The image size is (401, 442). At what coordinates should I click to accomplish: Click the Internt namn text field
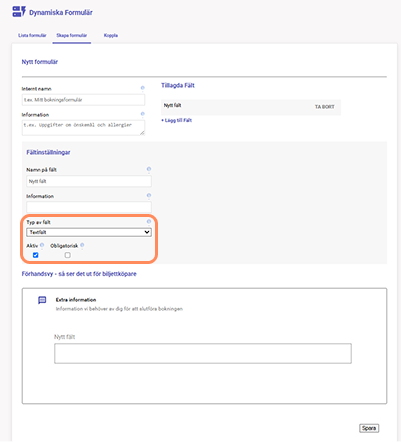[x=83, y=100]
